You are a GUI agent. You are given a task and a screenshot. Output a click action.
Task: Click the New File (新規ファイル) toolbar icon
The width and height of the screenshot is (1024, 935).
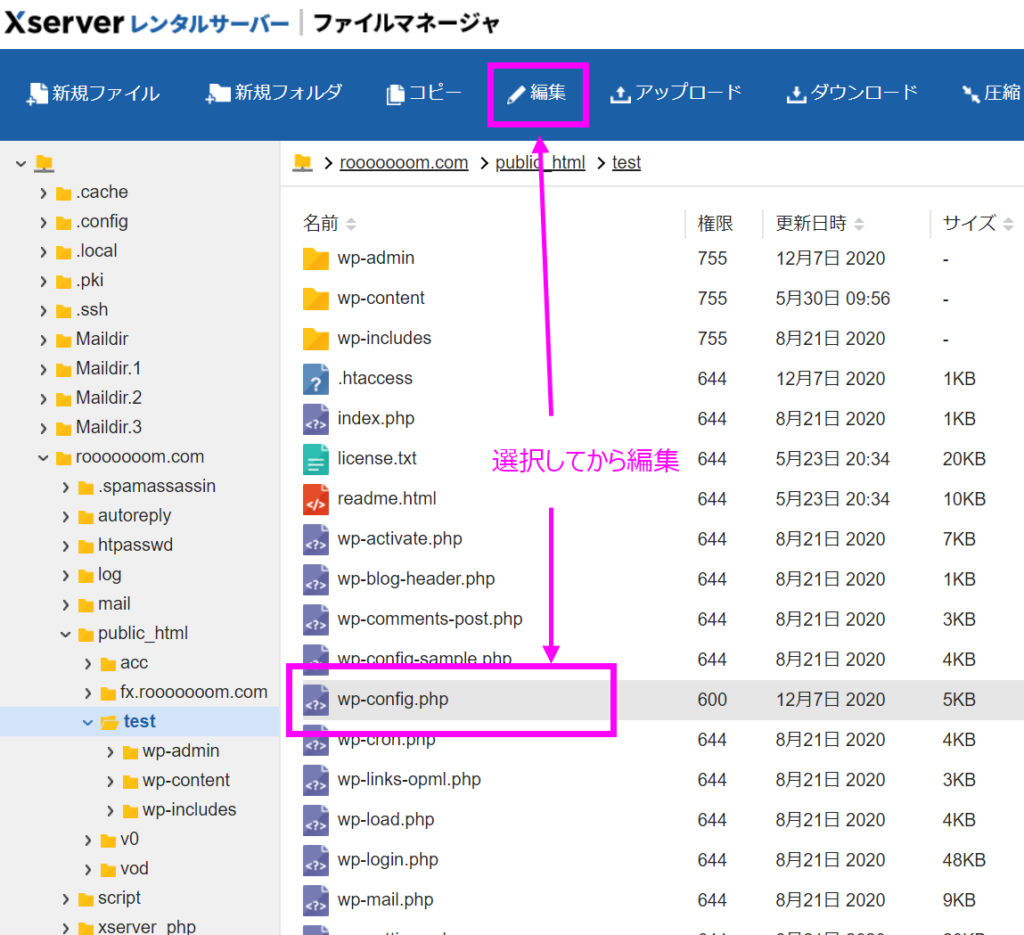coord(38,94)
